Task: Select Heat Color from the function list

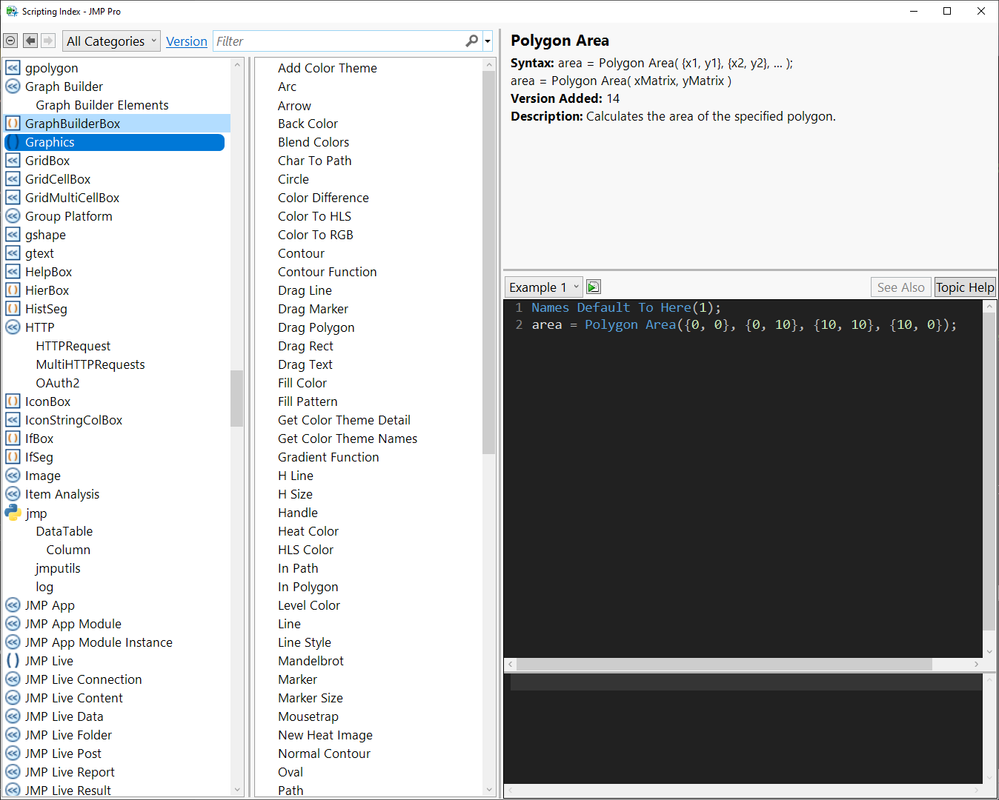Action: point(307,531)
